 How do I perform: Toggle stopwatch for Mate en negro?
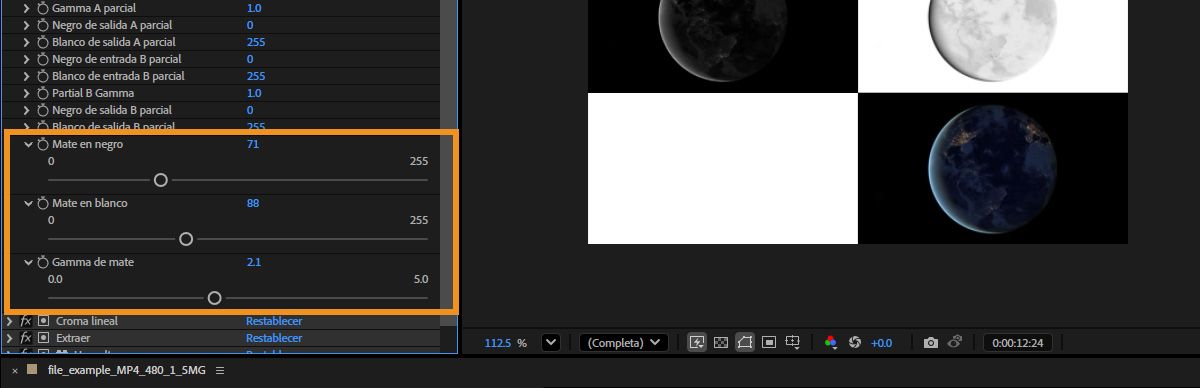coord(42,144)
